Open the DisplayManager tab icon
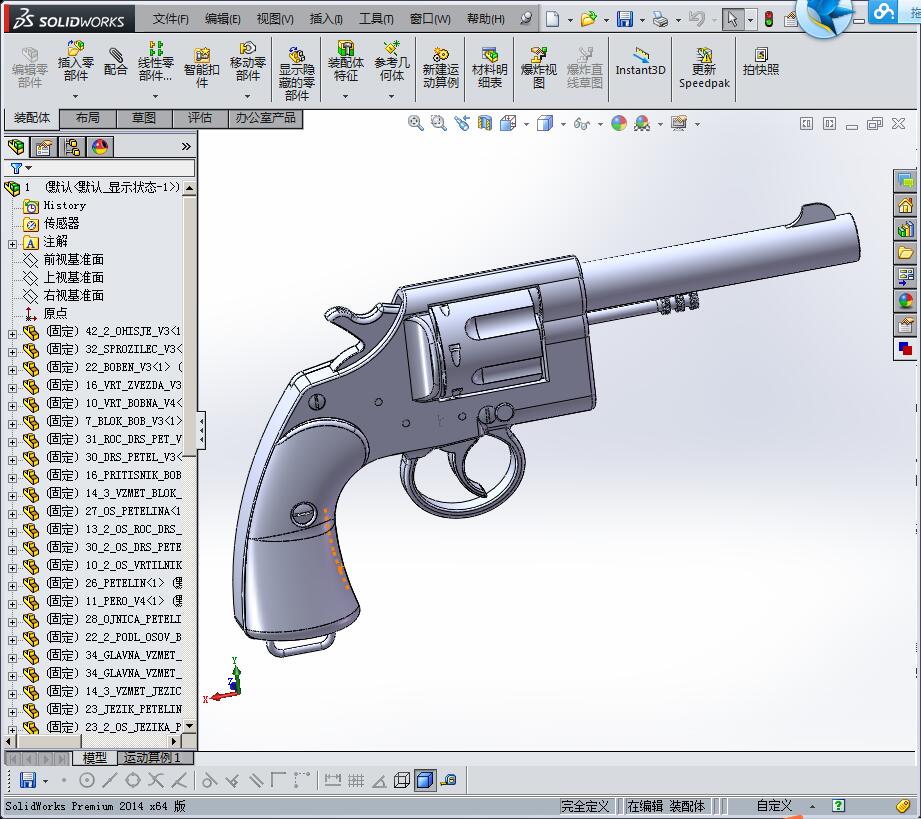921x819 pixels. click(x=100, y=147)
